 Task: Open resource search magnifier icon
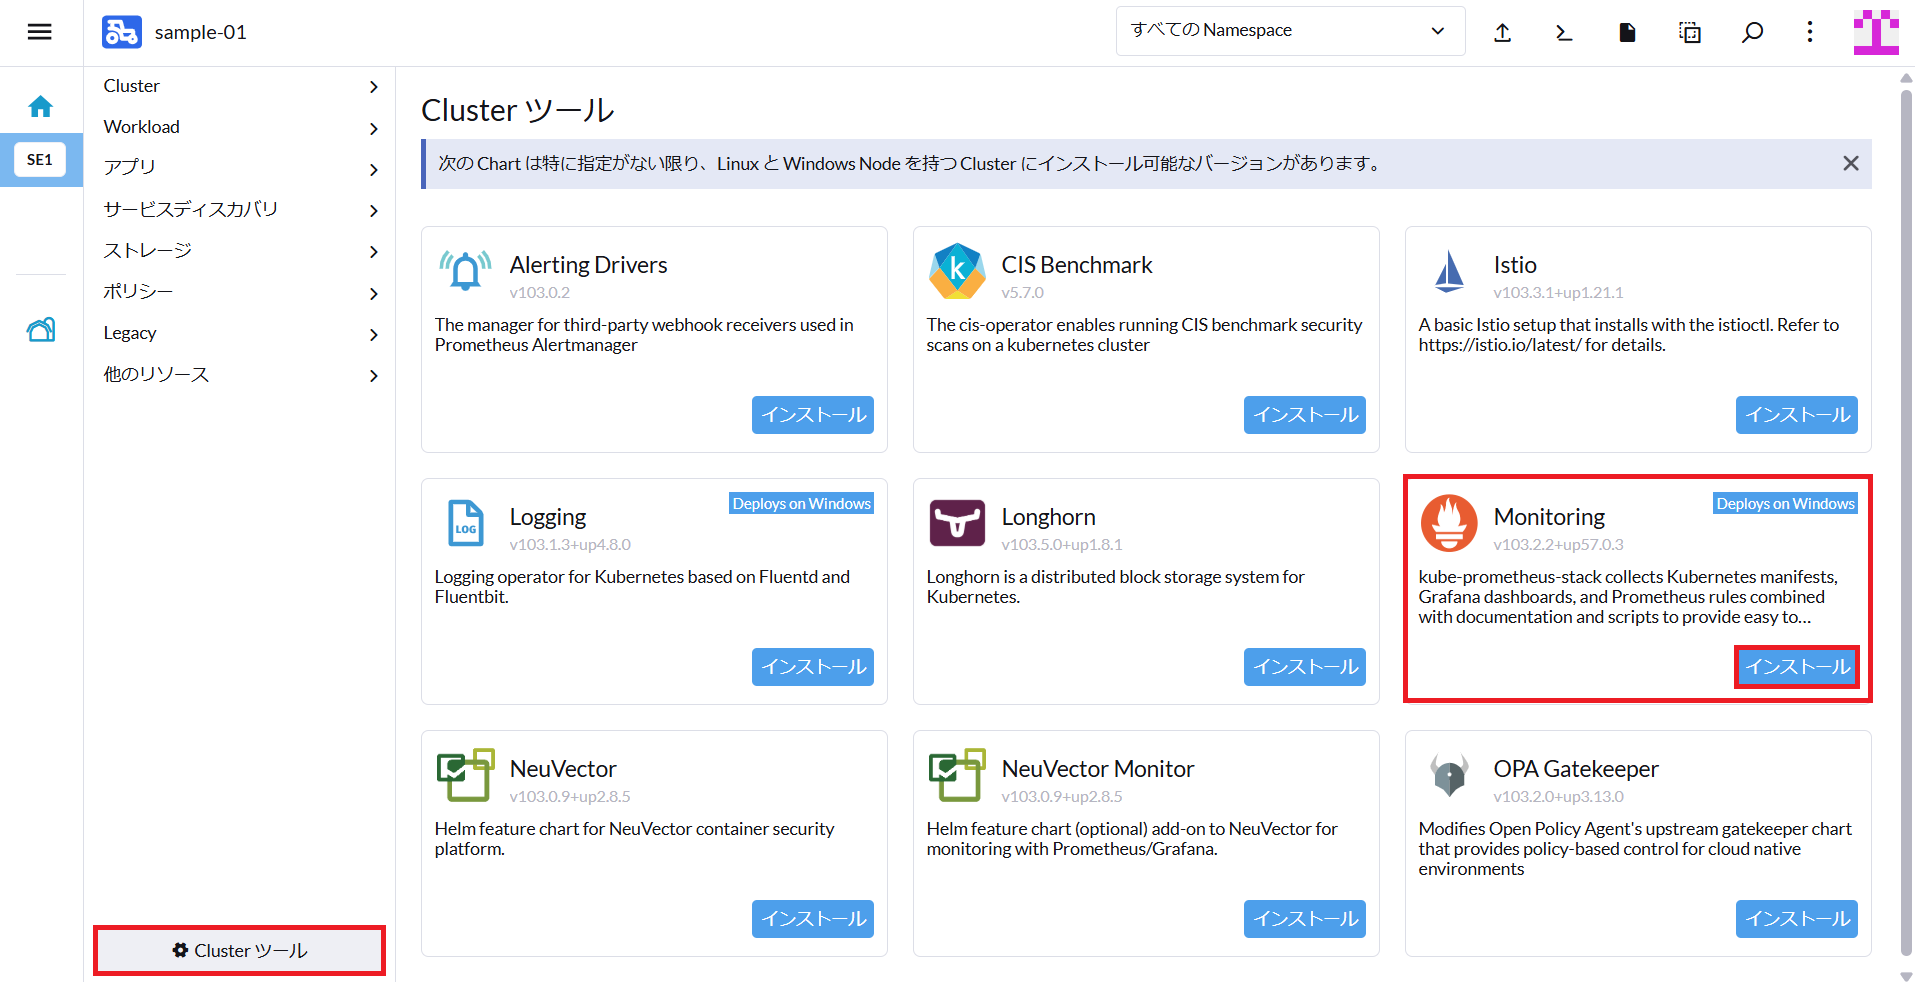point(1752,32)
